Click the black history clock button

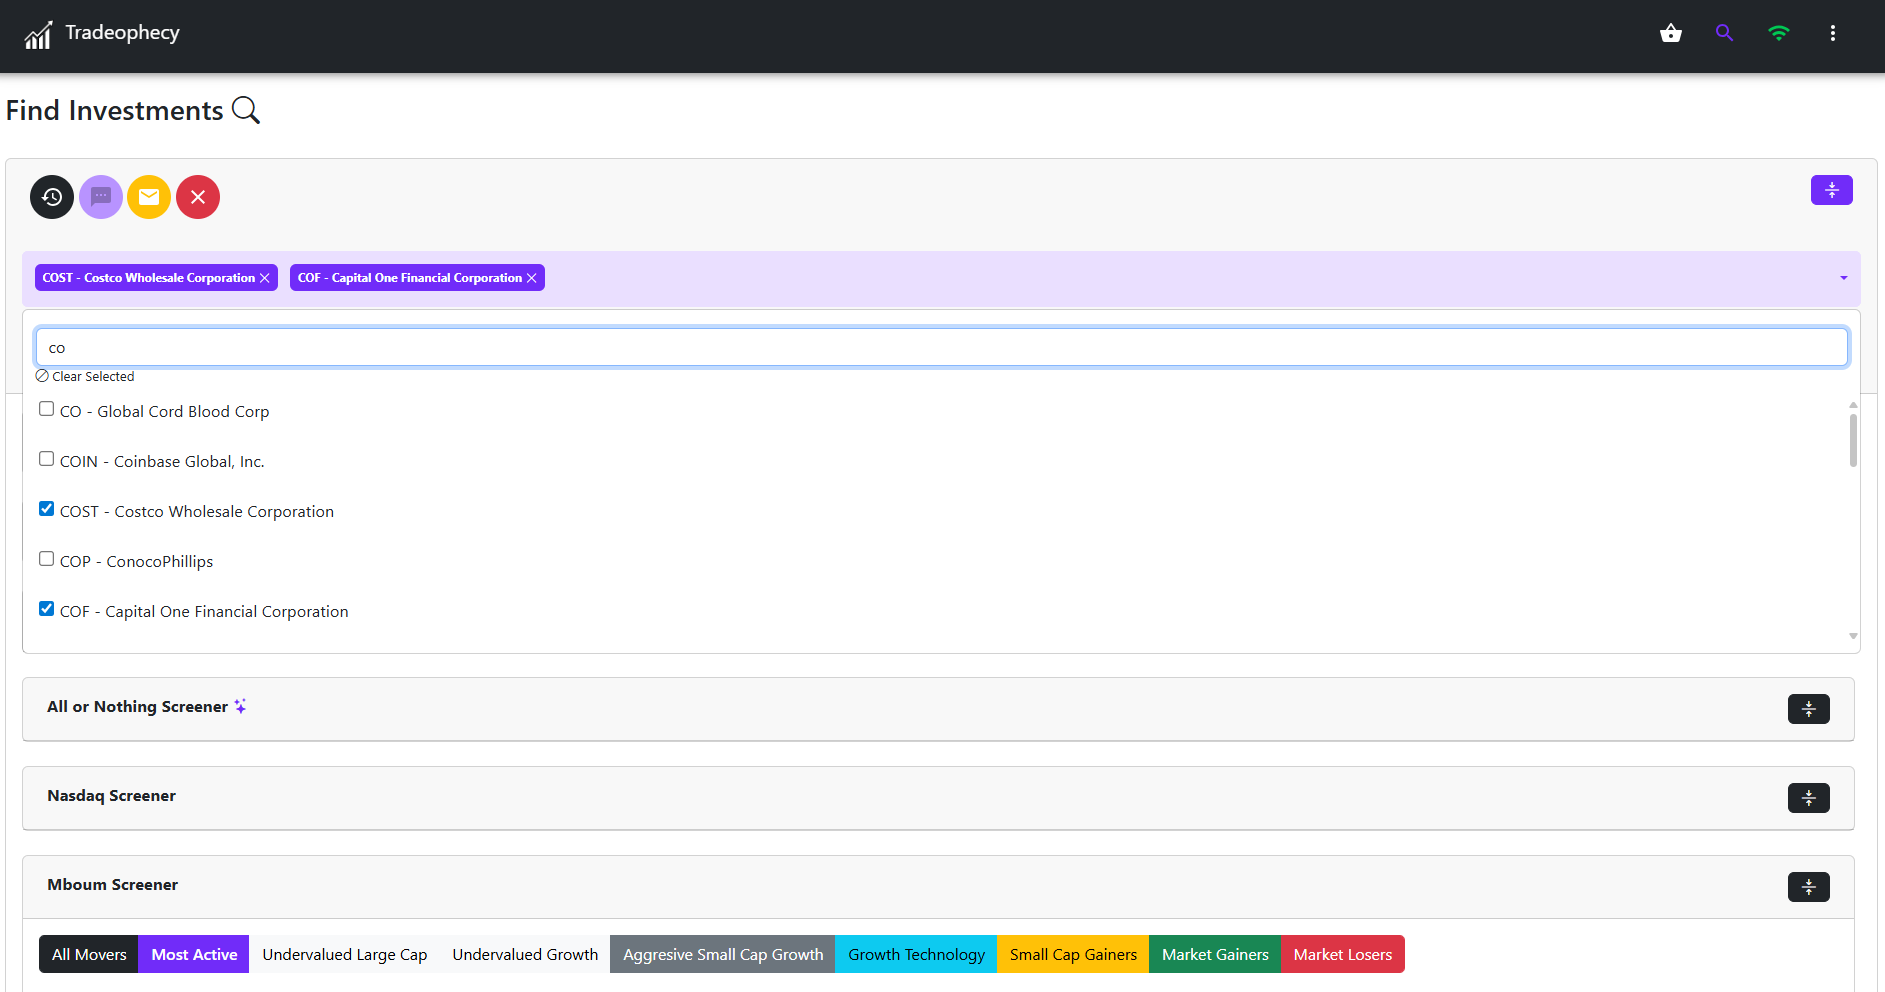point(52,197)
